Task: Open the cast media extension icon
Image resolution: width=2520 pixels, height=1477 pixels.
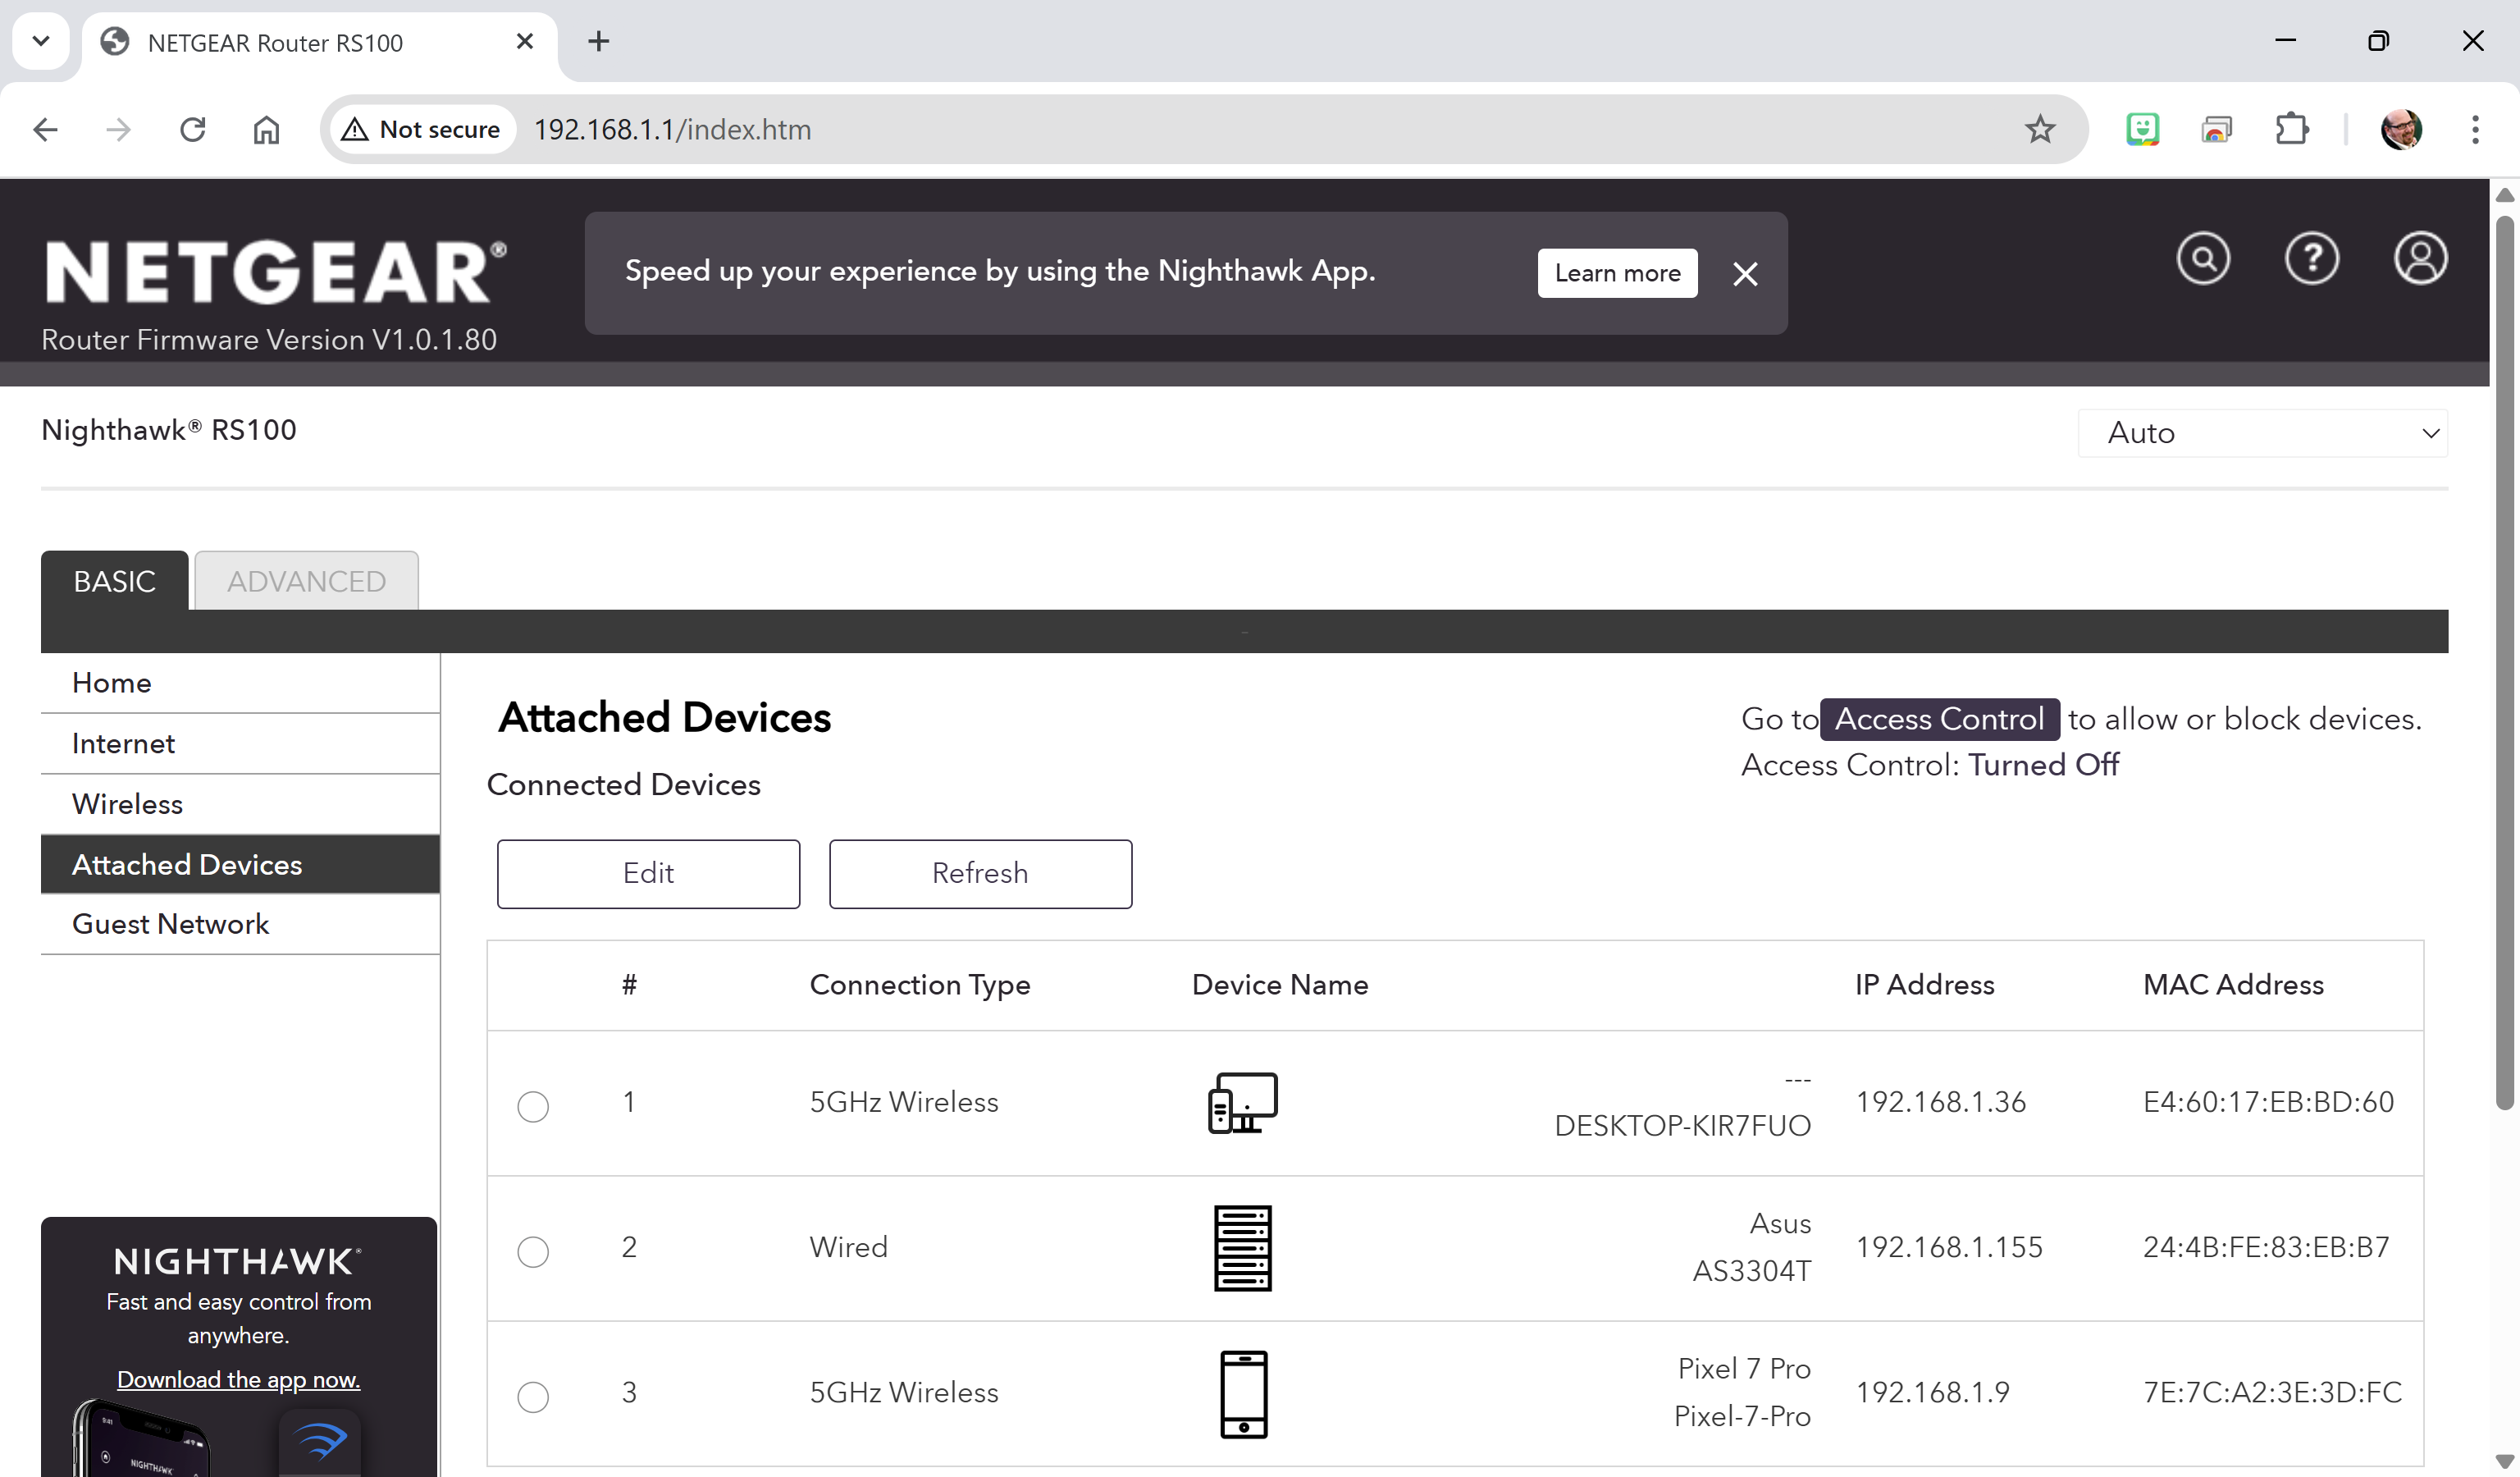Action: (2216, 129)
